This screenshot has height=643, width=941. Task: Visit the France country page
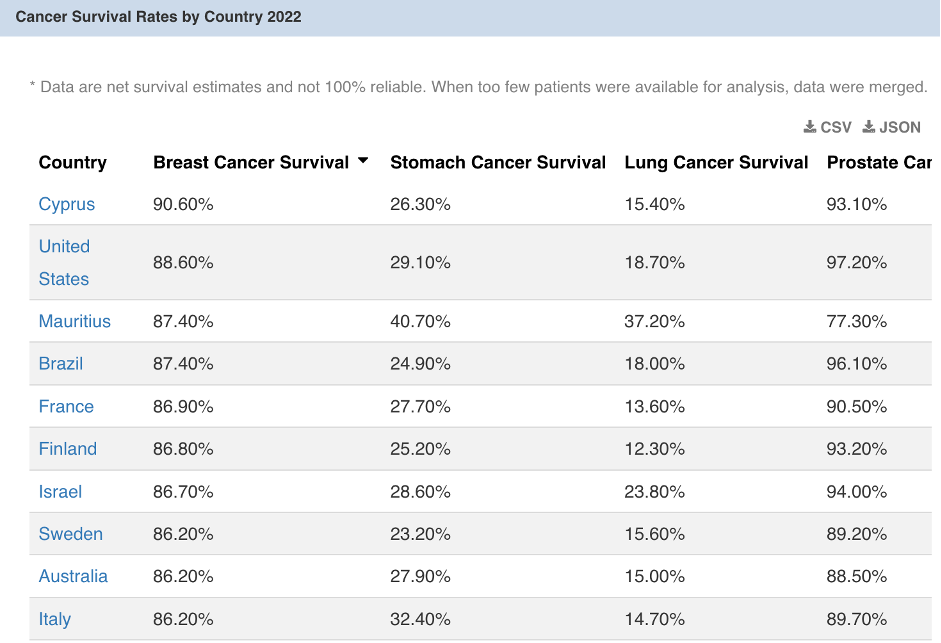click(x=66, y=407)
